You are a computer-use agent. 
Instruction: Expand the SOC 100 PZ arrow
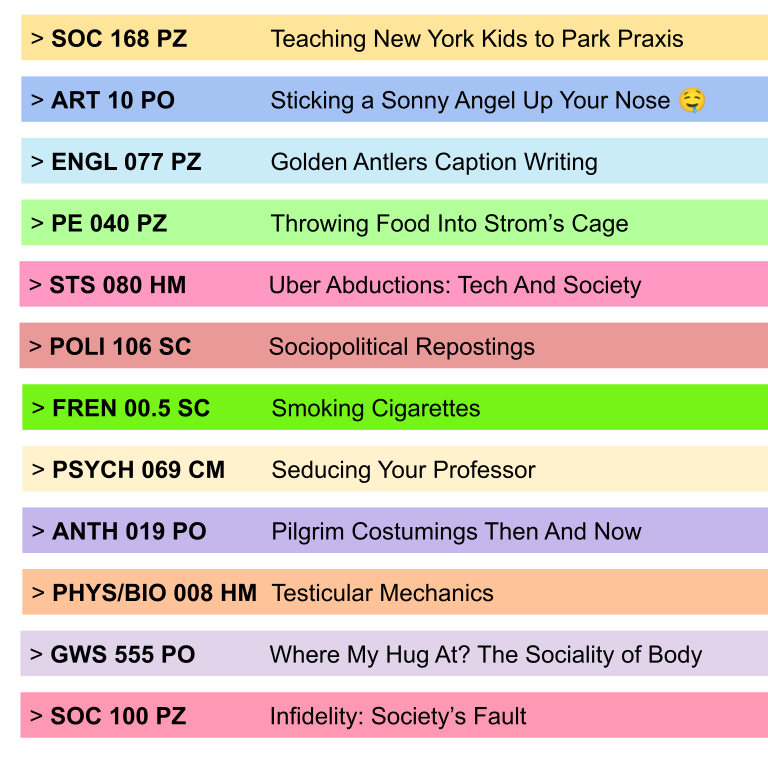tap(36, 717)
